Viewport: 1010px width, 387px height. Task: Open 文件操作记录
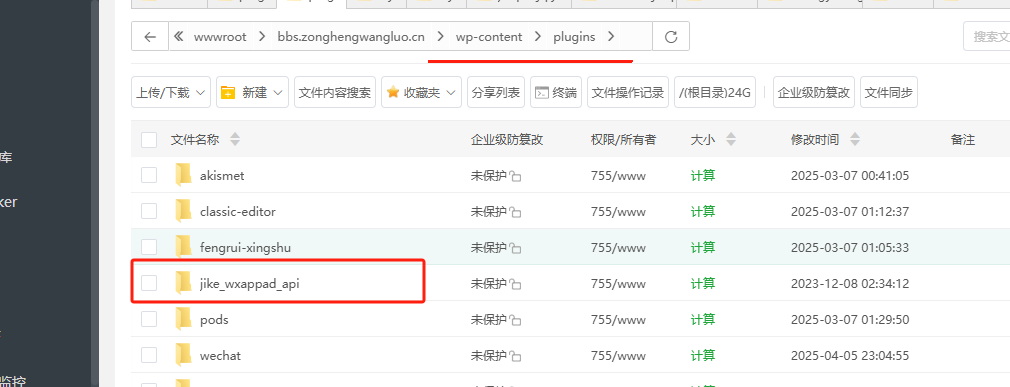(628, 93)
